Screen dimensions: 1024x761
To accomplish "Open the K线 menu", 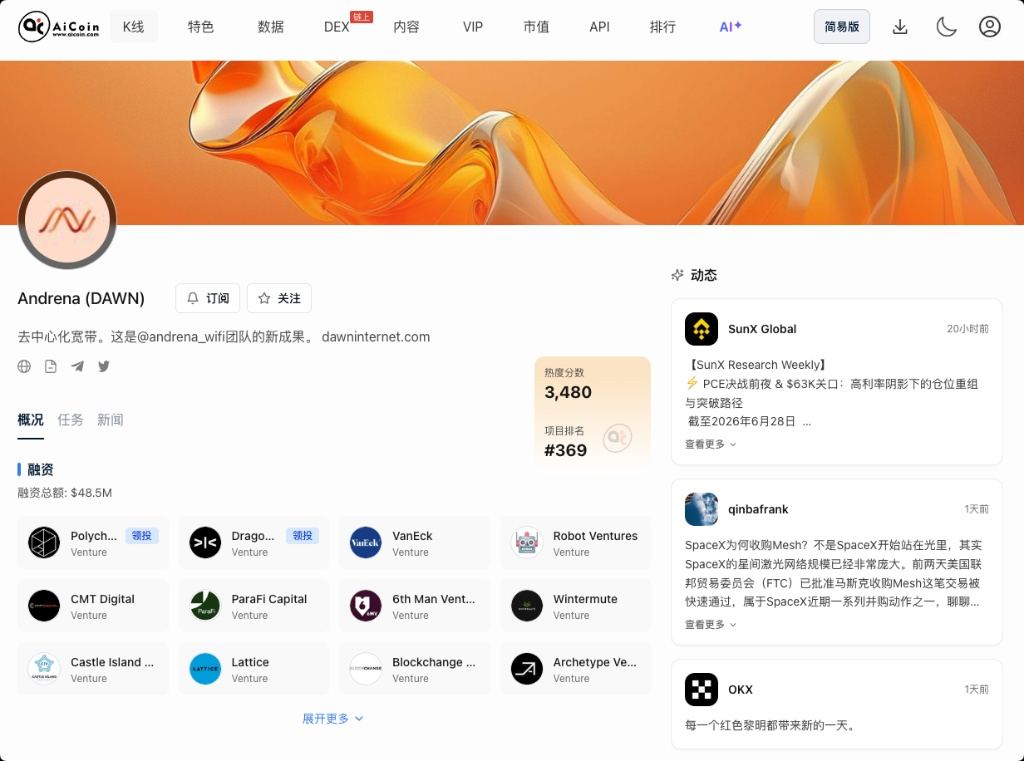I will coord(133,27).
